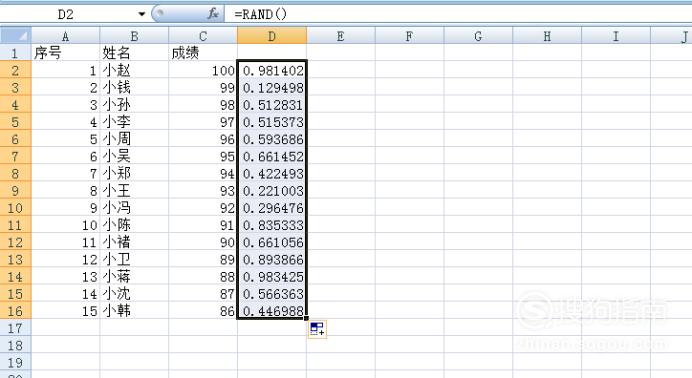Select column G header
Screen dimensions: 692x378
(x=478, y=36)
